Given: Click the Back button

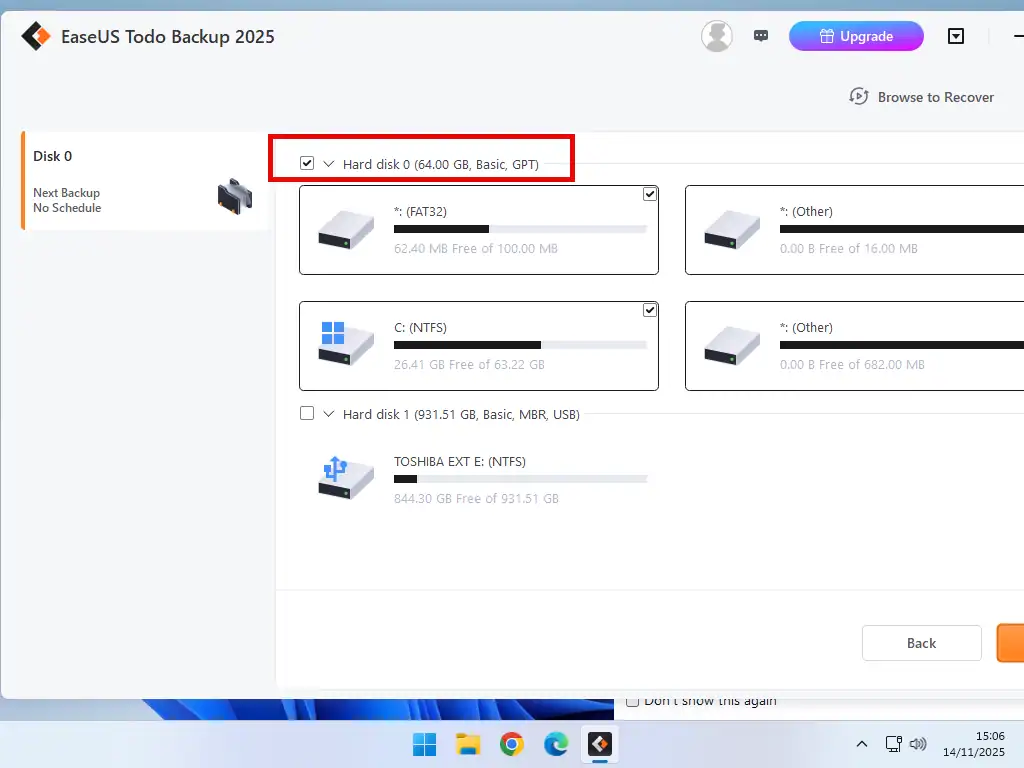Looking at the screenshot, I should (x=921, y=643).
